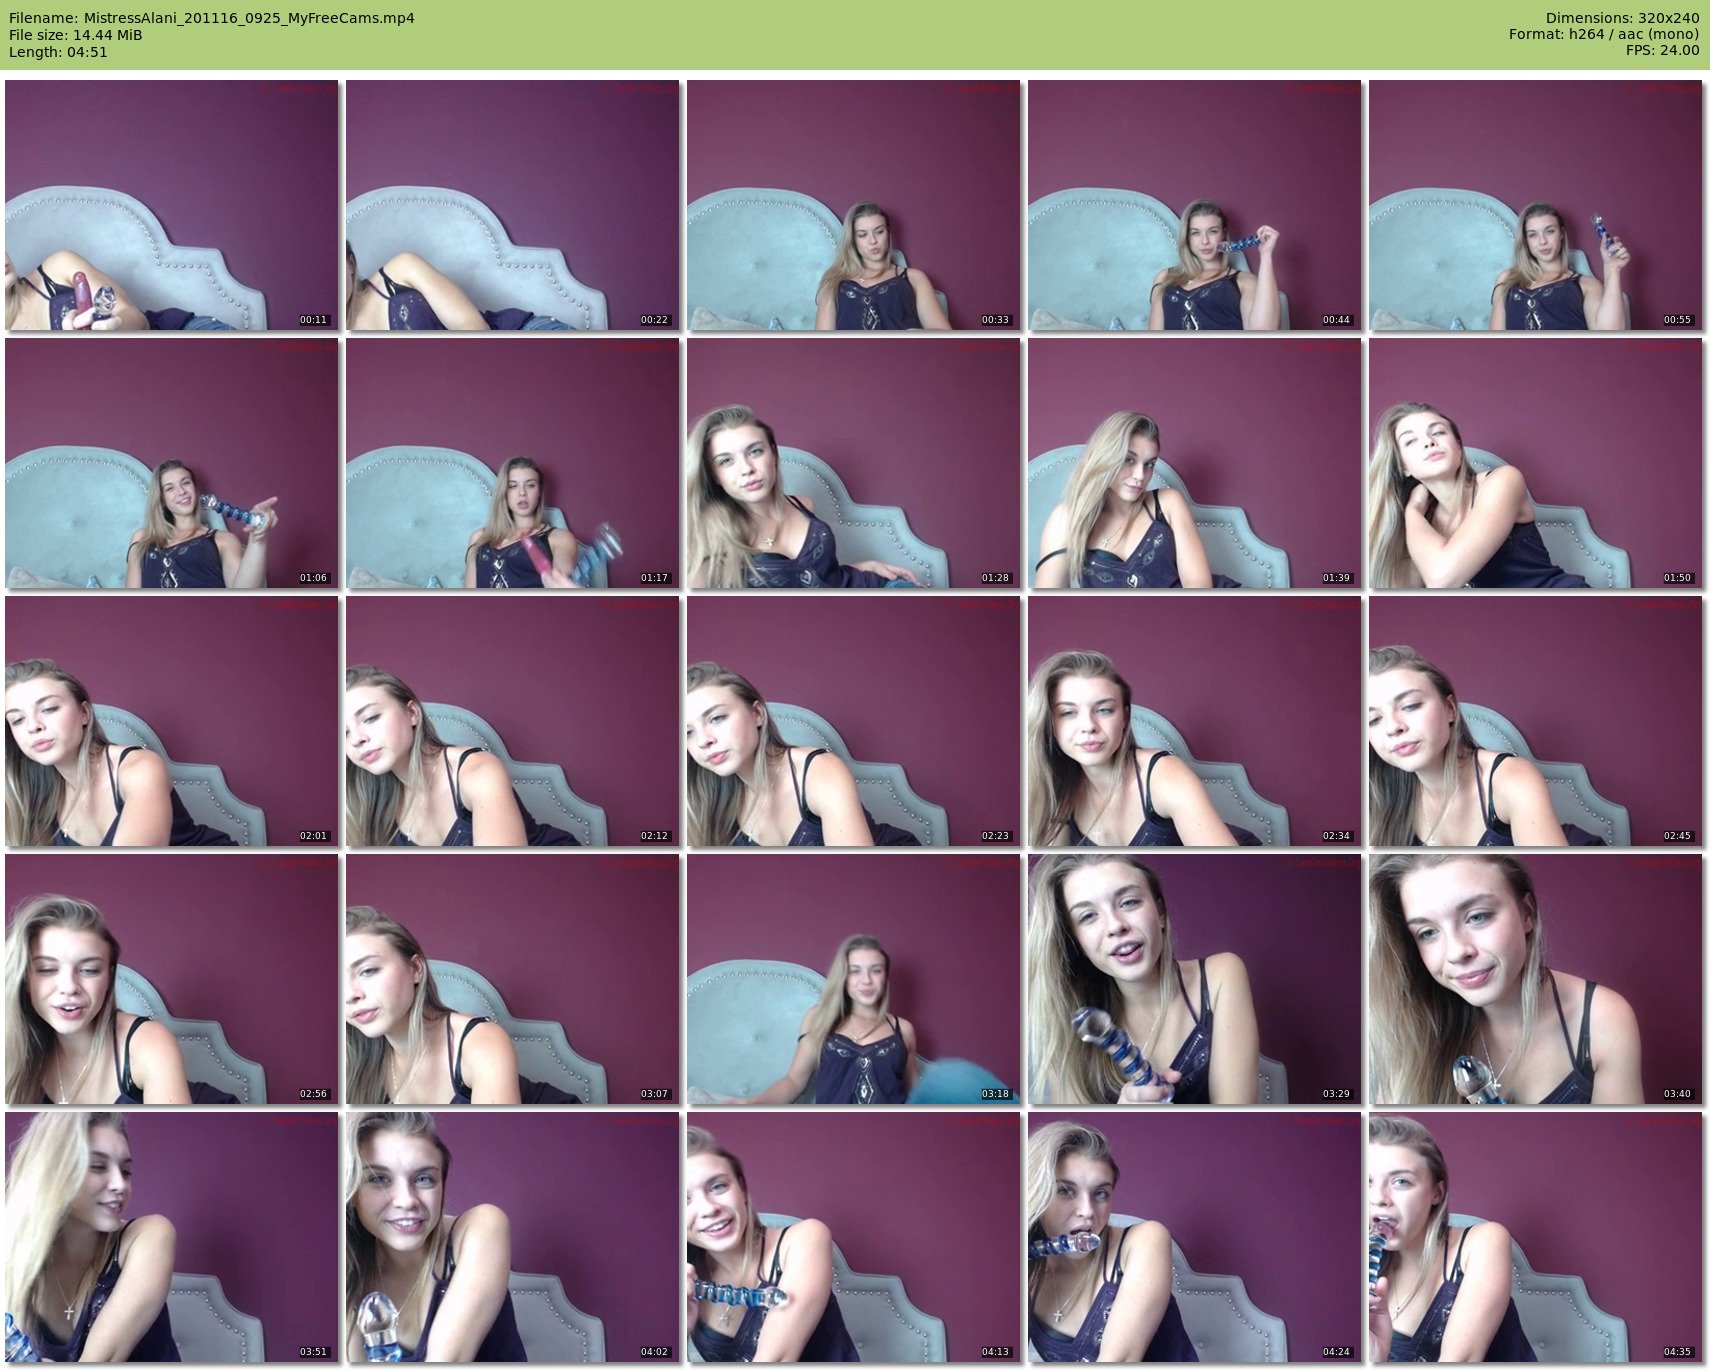
Task: Choose the frame timestamped 02:23
Action: point(854,721)
